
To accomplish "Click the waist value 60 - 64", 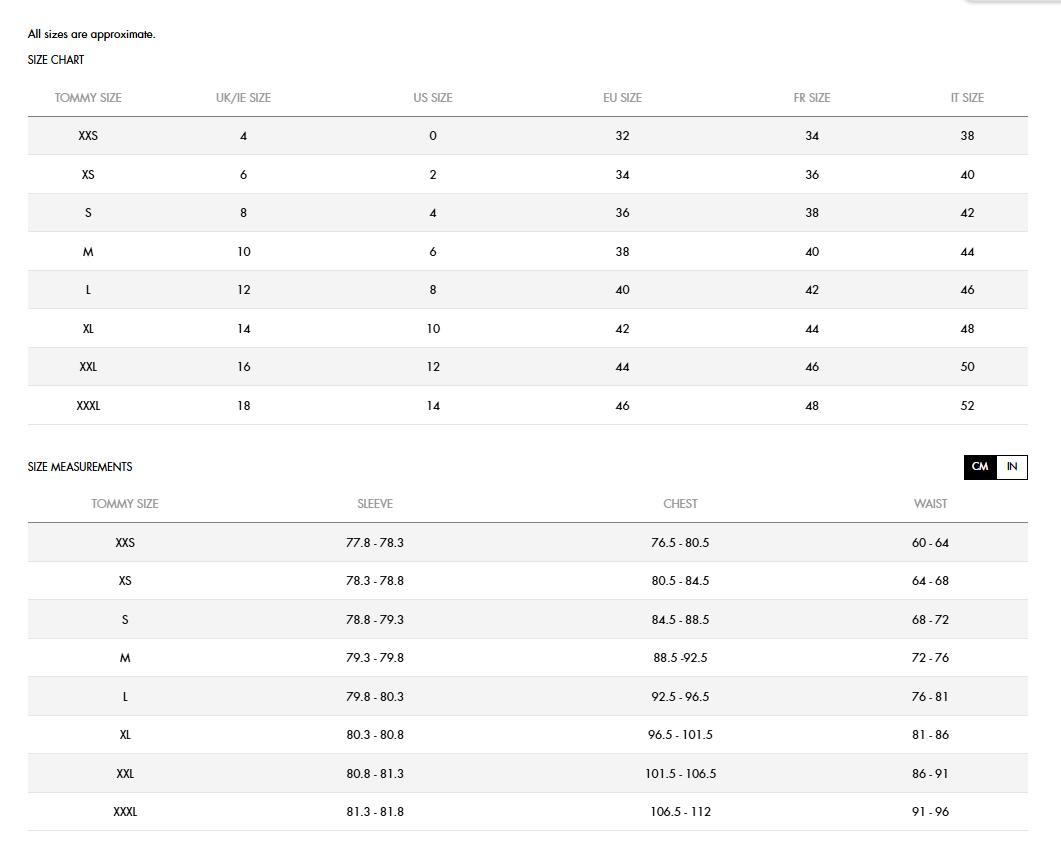I will coord(930,543).
